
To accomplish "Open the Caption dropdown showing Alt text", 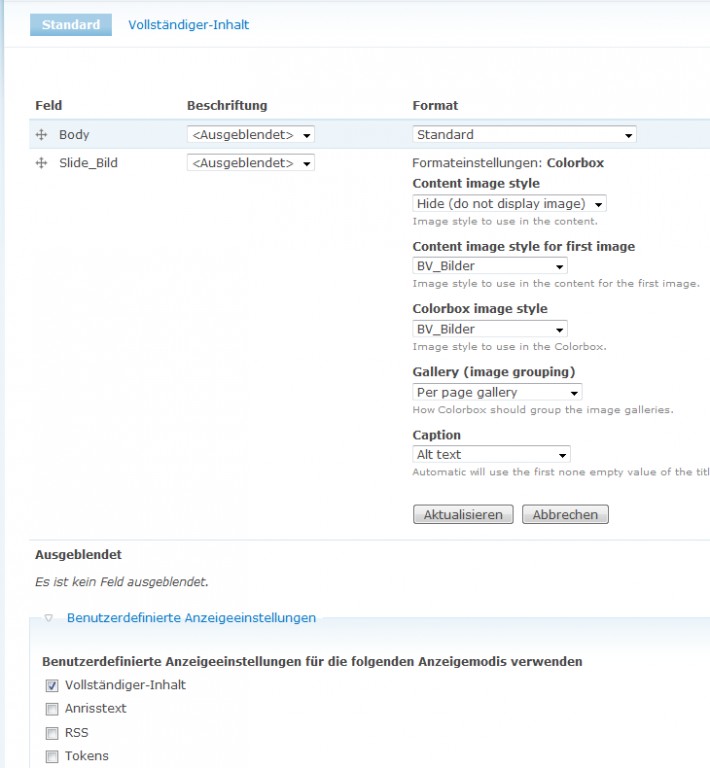I will (491, 455).
